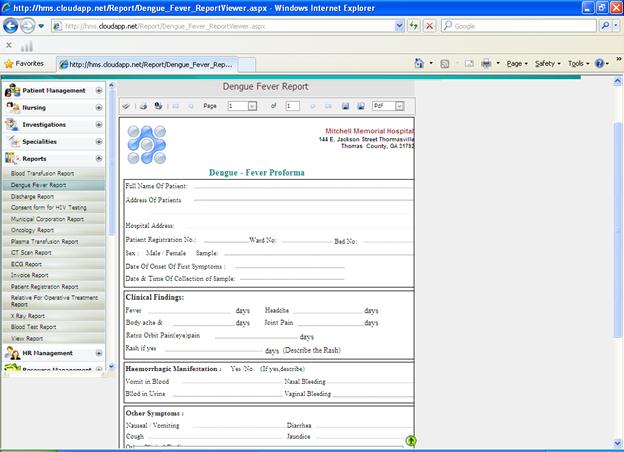
Task: Click the browser back arrow button
Action: tap(11, 26)
